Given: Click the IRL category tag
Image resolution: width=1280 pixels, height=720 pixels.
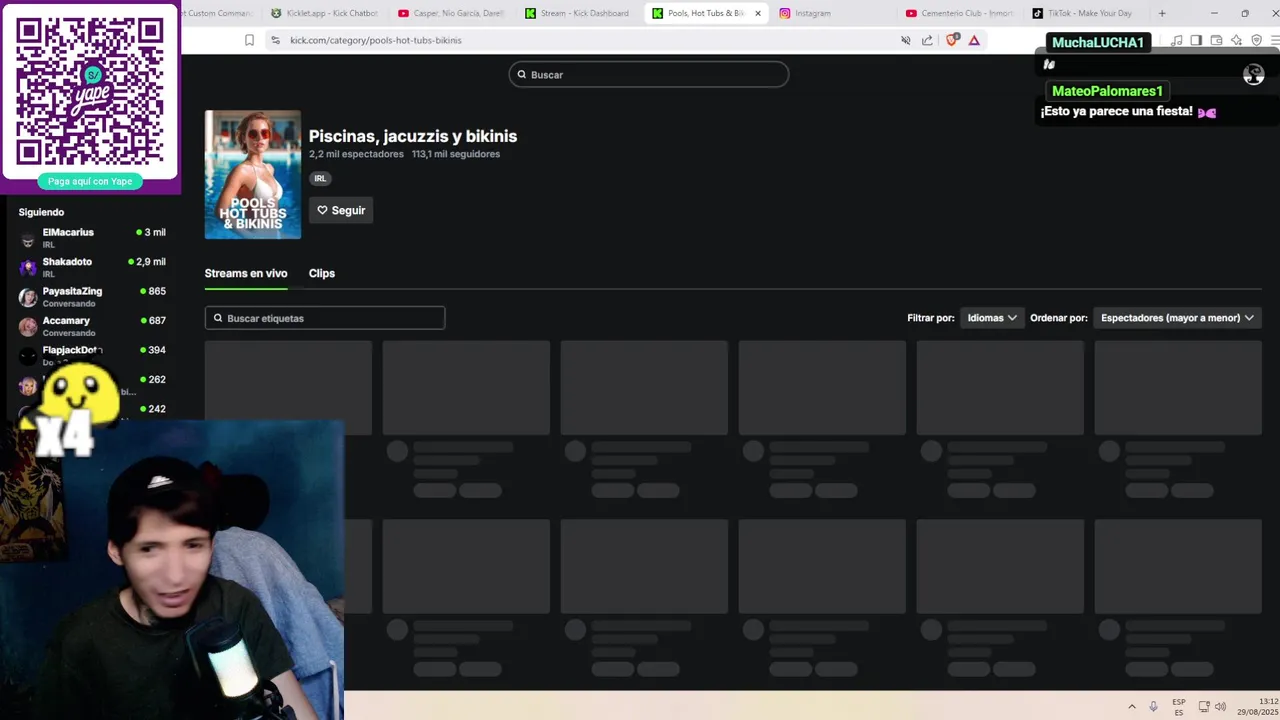Looking at the screenshot, I should coord(320,178).
